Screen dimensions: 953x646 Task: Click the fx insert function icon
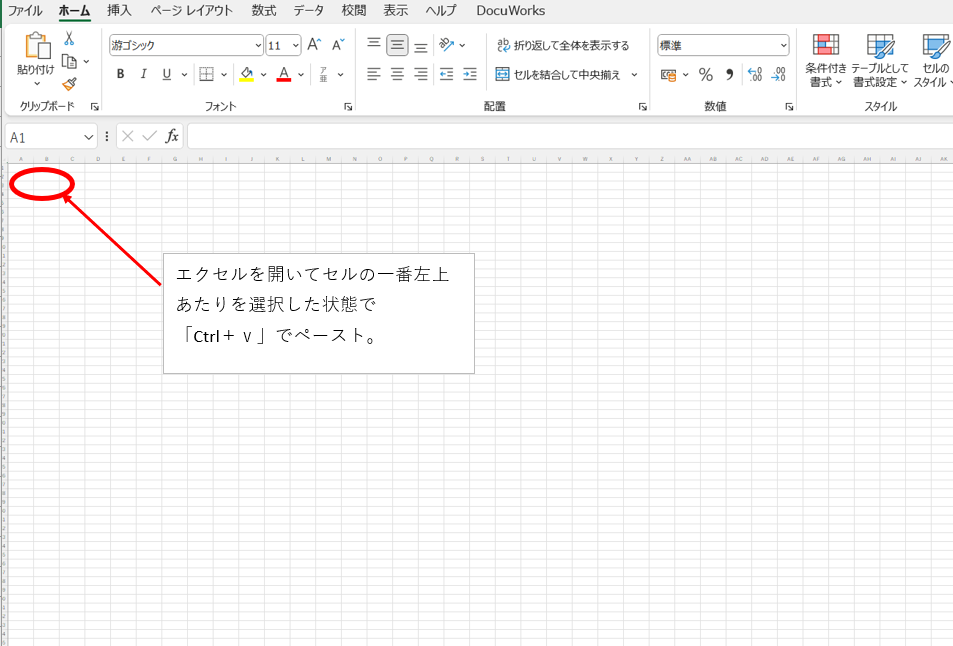tap(172, 136)
